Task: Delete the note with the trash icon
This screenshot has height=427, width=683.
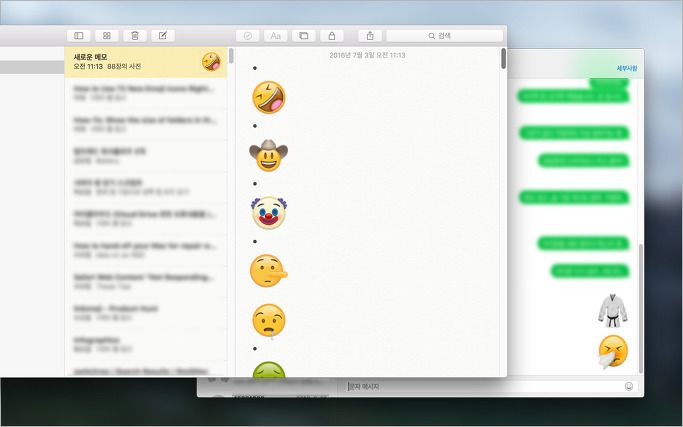Action: 135,36
